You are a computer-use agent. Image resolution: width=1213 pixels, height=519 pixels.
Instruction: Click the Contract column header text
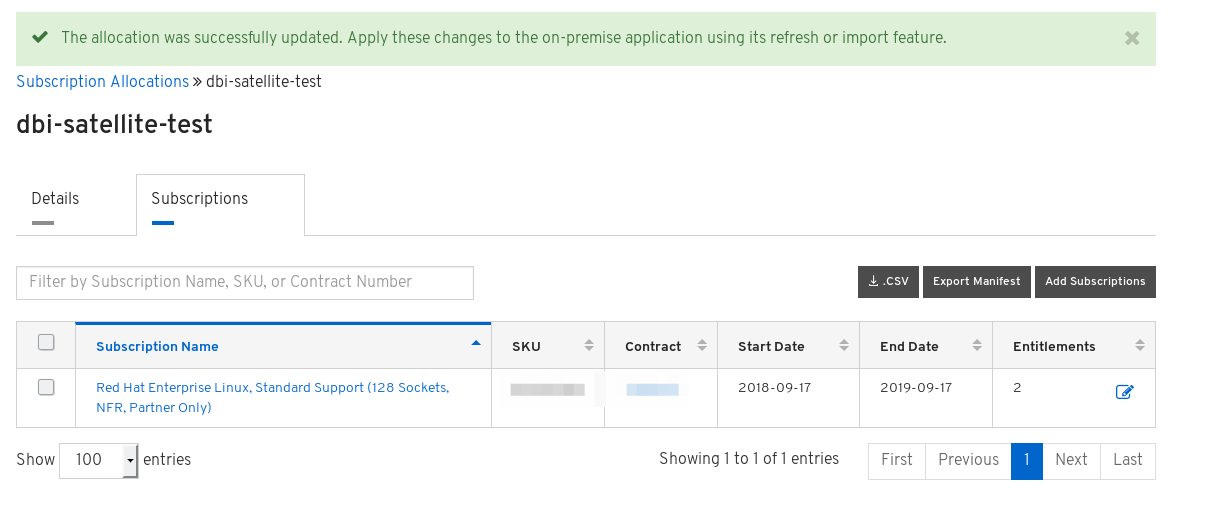click(653, 347)
